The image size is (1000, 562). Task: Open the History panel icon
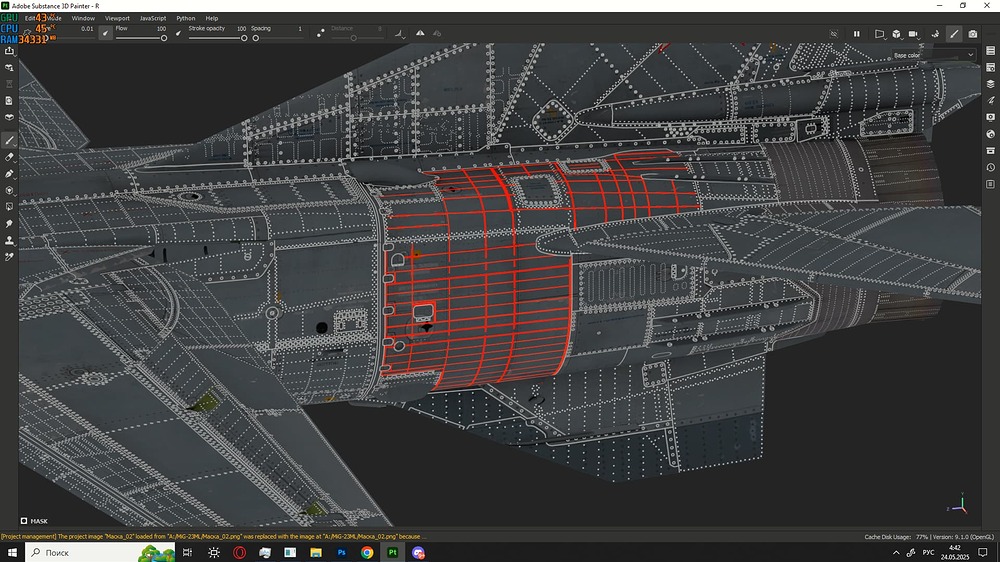pos(990,167)
